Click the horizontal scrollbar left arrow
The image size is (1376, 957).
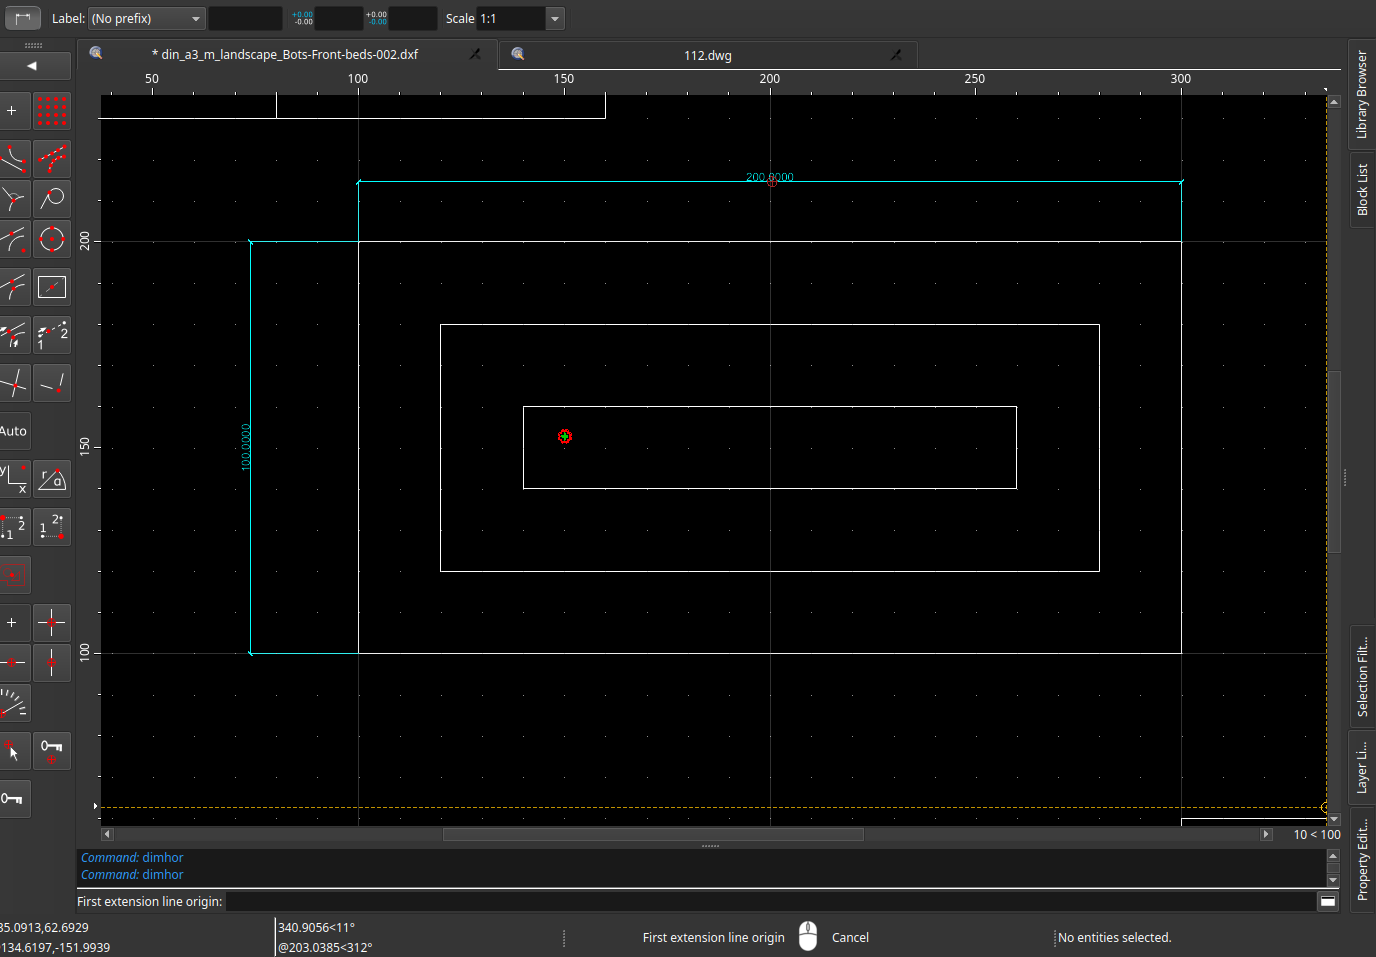tap(107, 834)
